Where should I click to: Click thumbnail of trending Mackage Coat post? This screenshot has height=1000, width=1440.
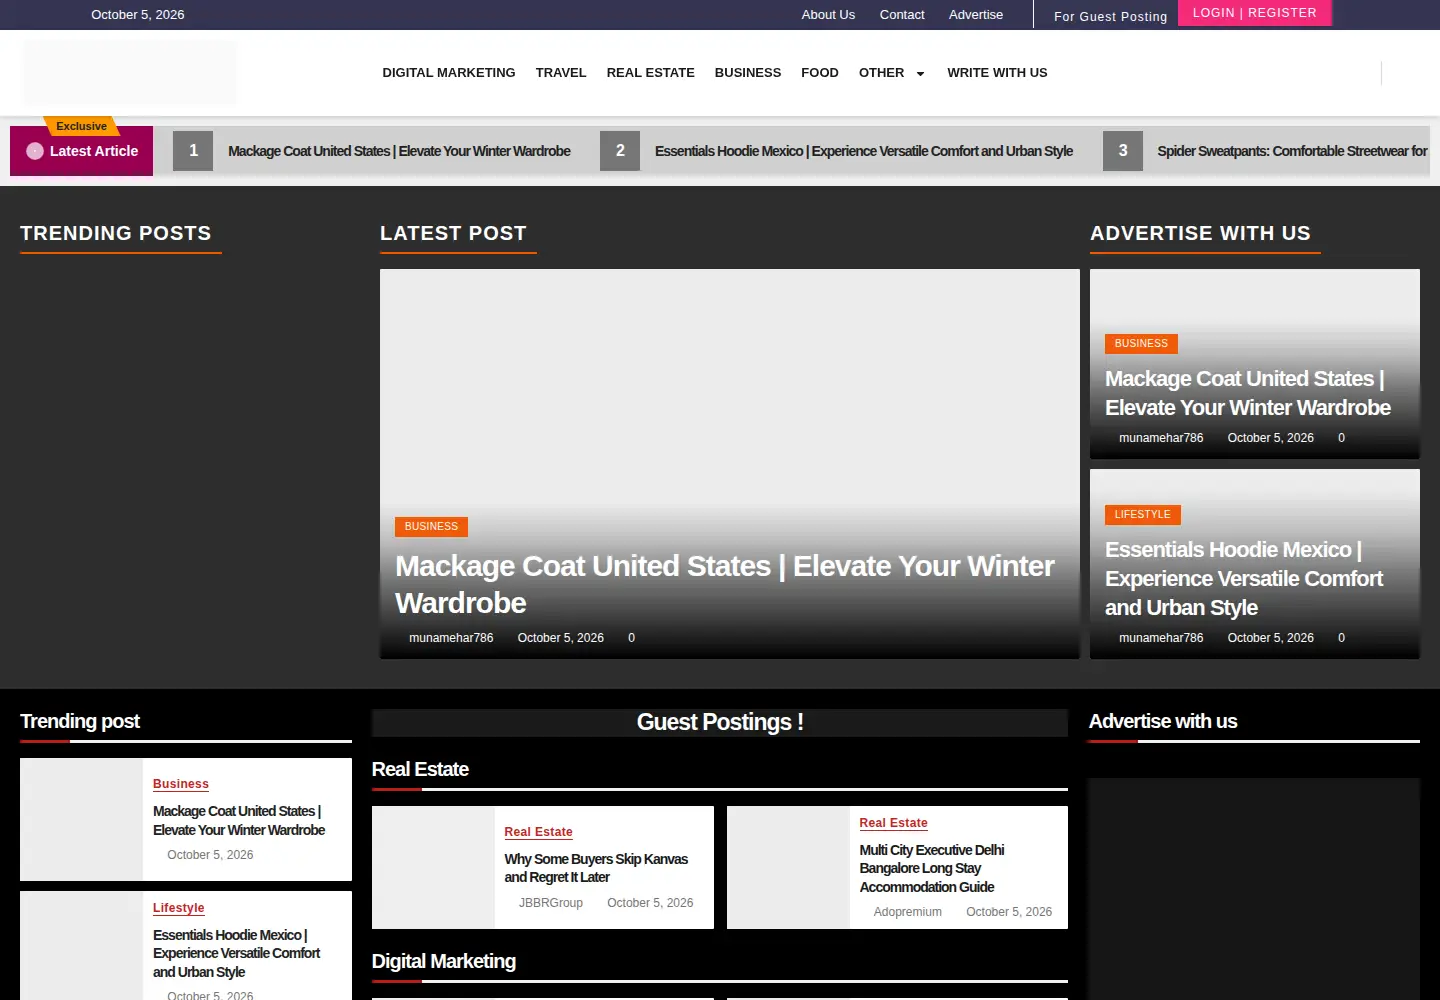pyautogui.click(x=81, y=819)
